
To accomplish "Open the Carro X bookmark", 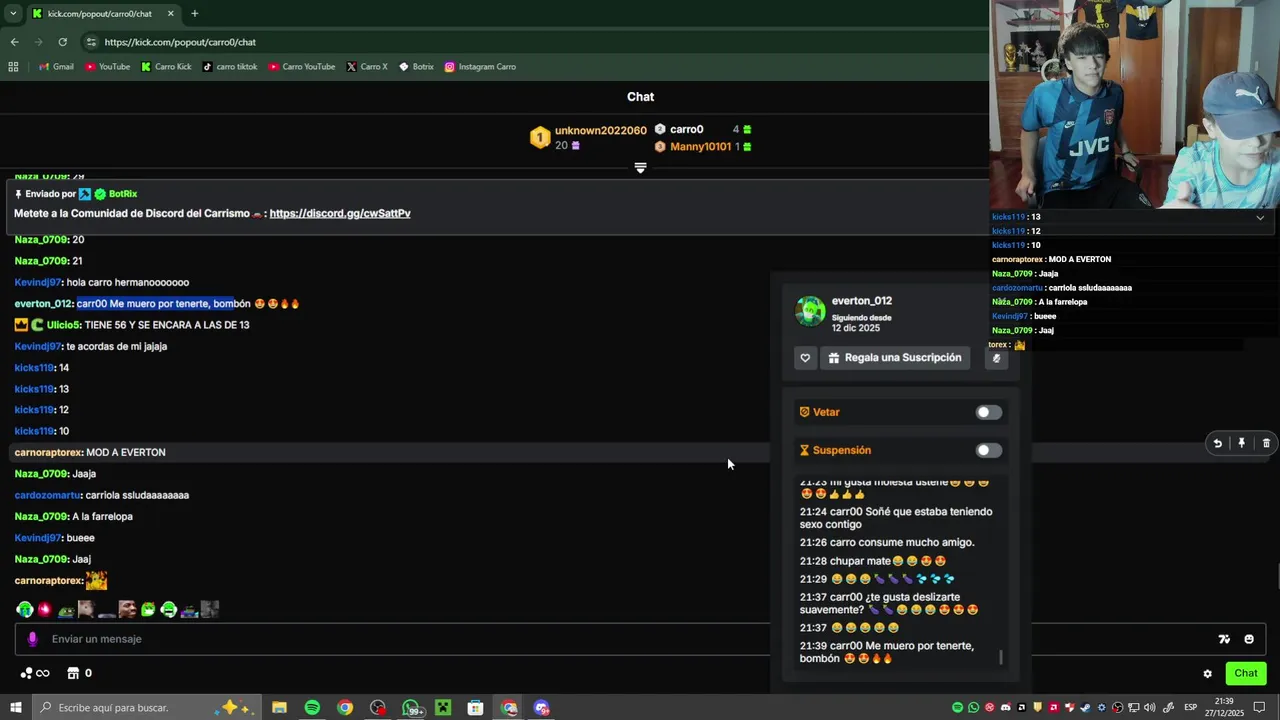I will pyautogui.click(x=367, y=67).
